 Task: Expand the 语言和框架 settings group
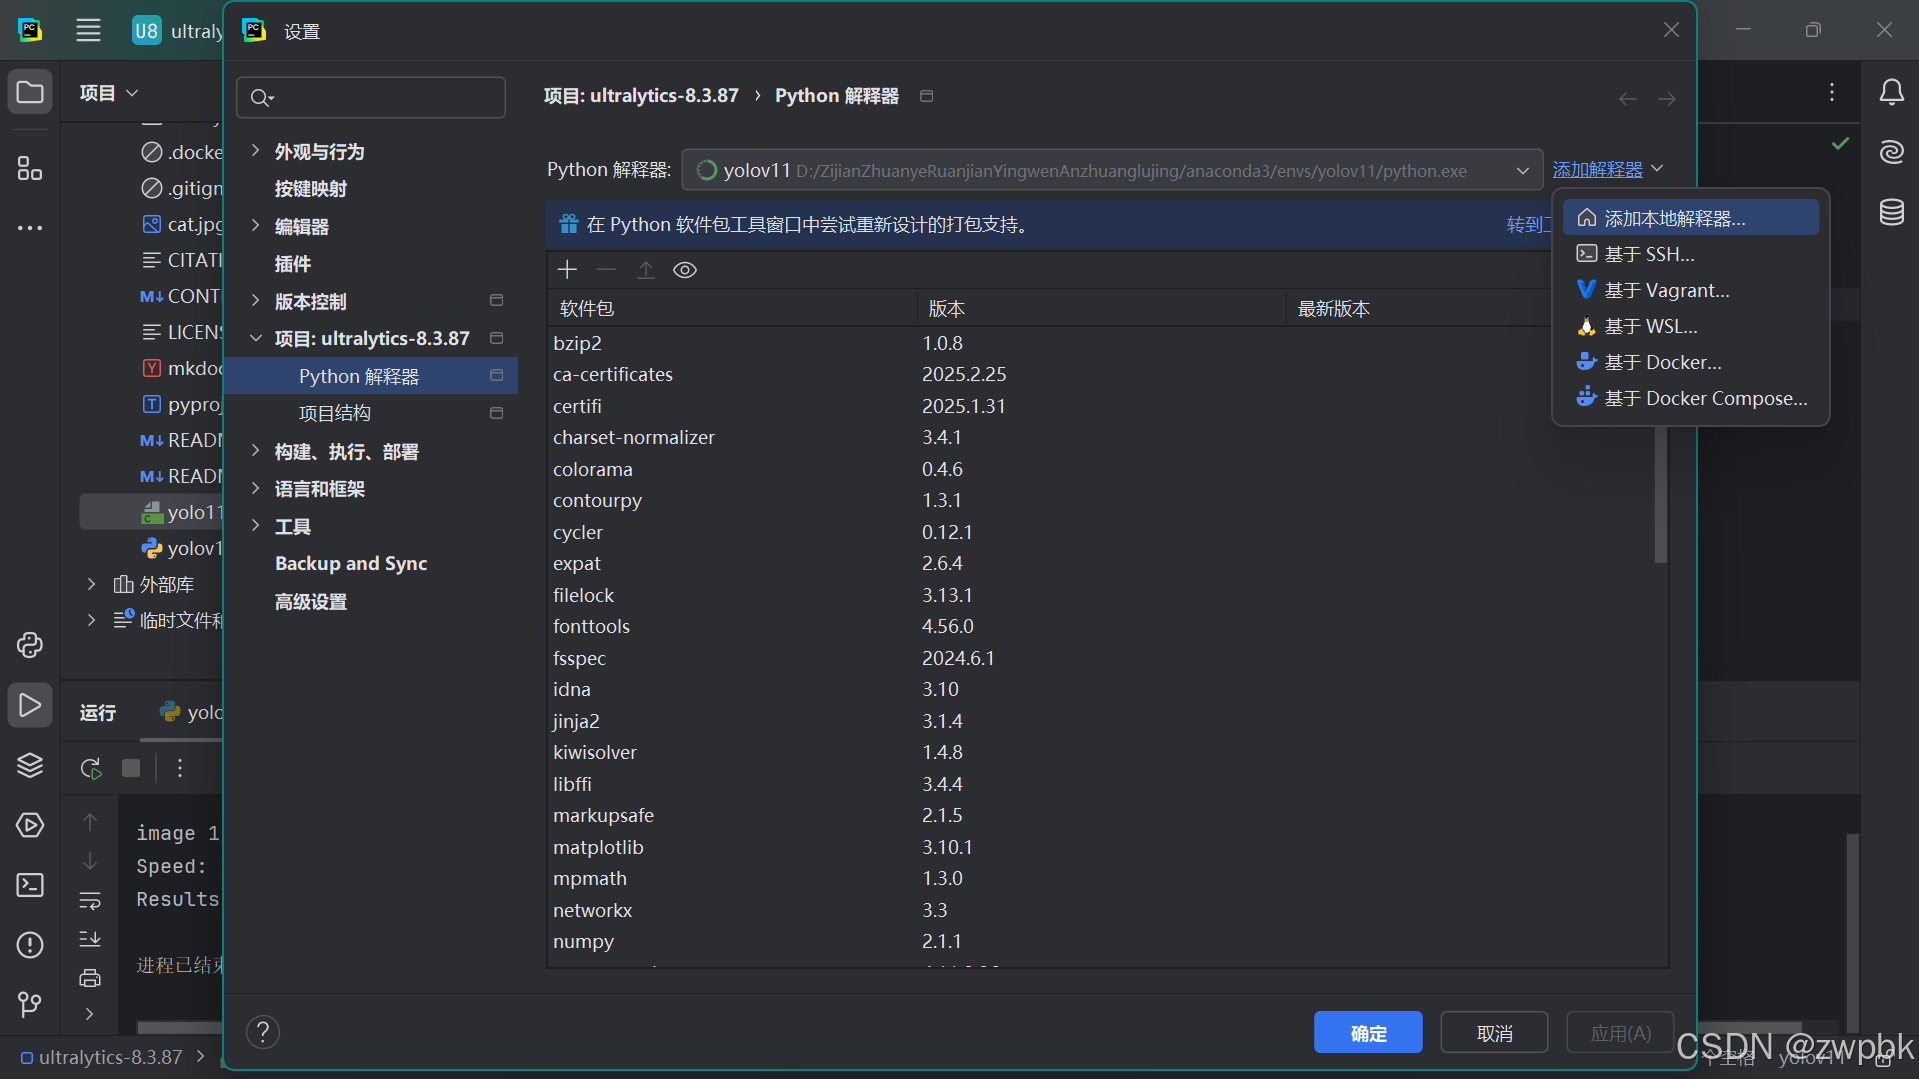click(255, 488)
